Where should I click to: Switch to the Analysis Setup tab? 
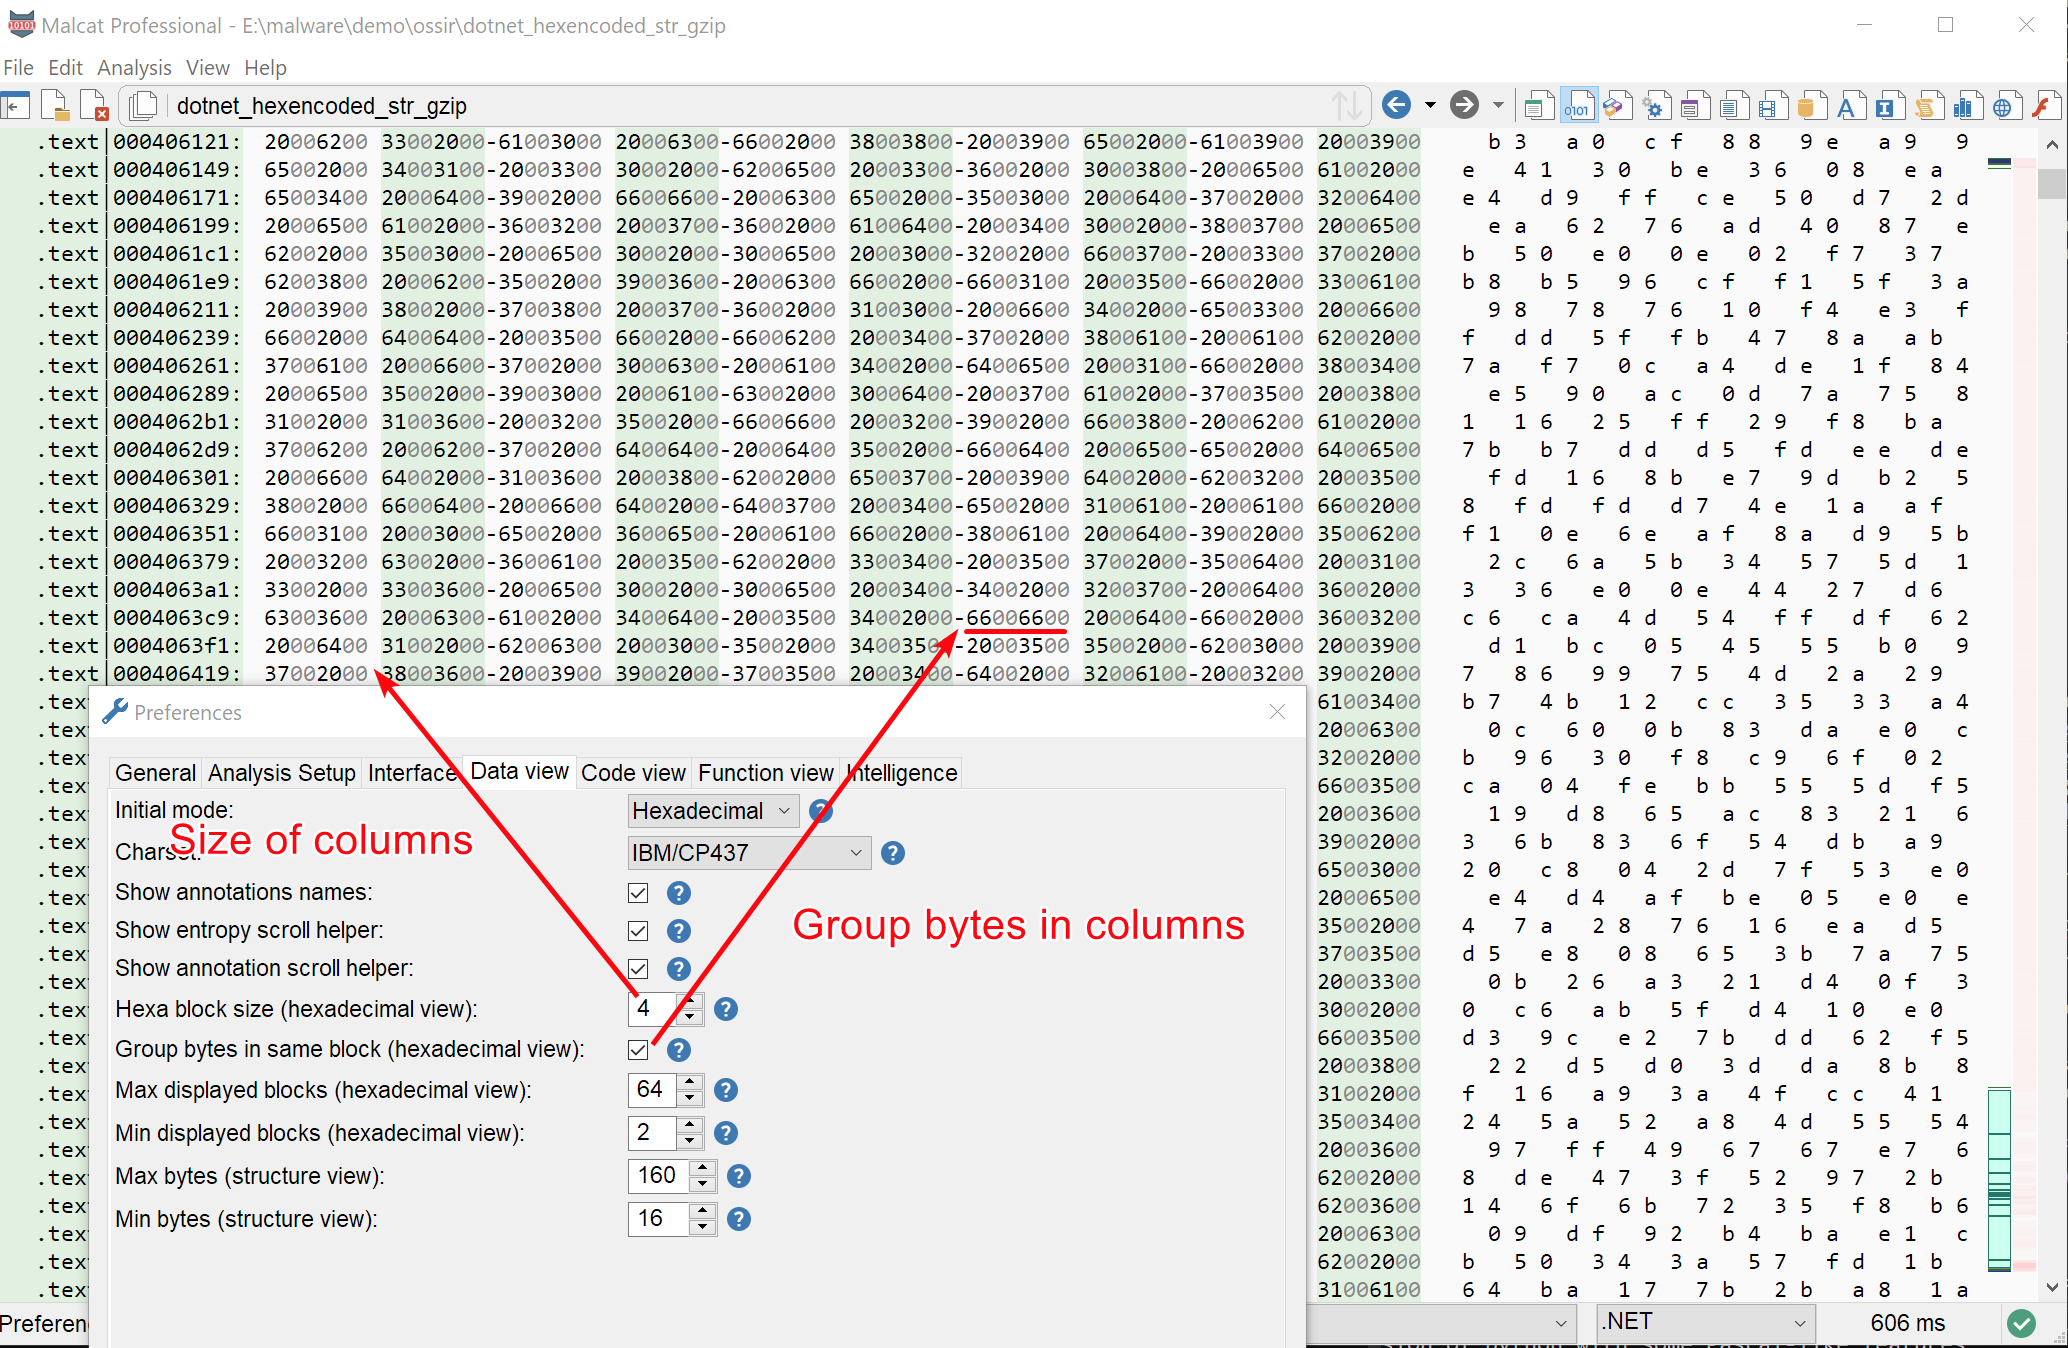click(x=281, y=773)
